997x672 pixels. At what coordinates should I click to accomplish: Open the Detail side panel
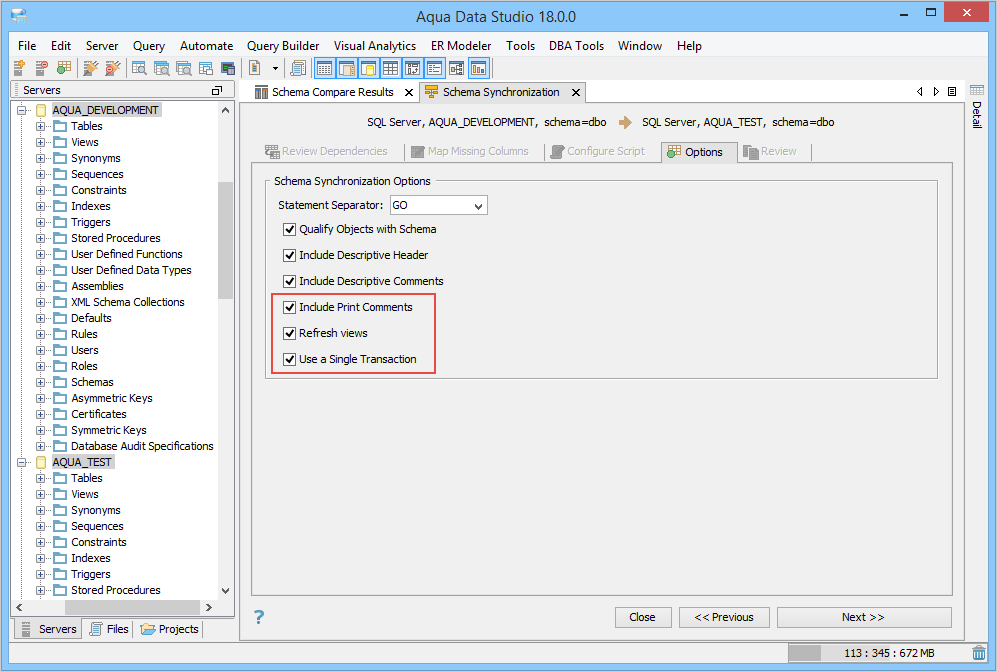point(977,106)
